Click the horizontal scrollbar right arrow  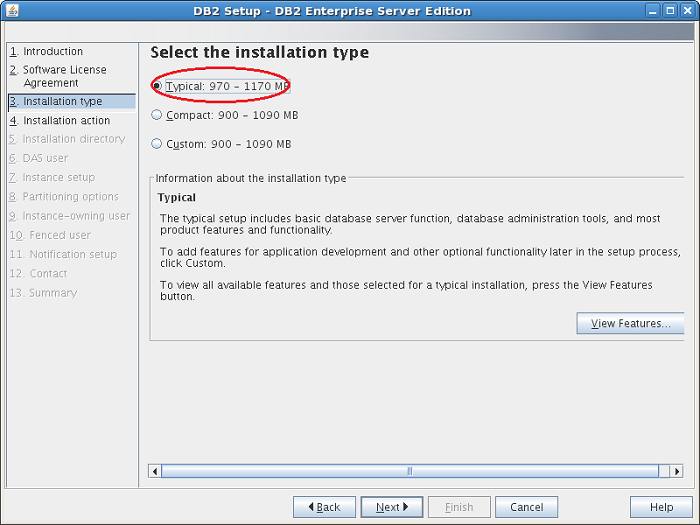677,471
